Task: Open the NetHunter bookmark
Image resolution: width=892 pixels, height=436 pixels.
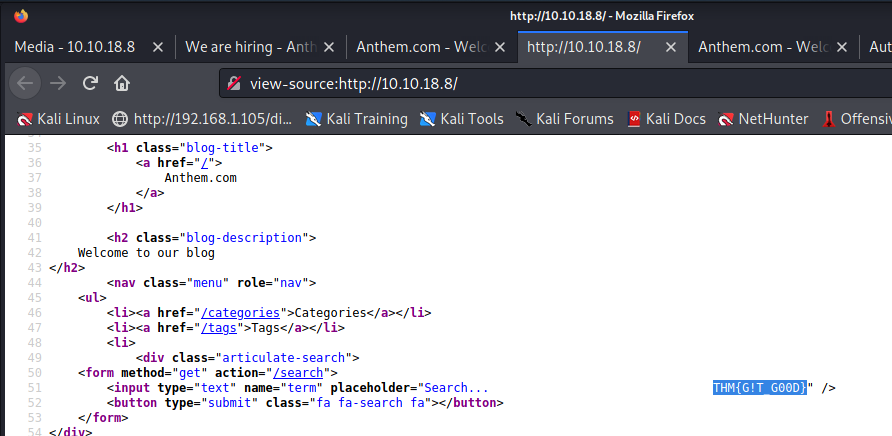Action: (x=763, y=119)
